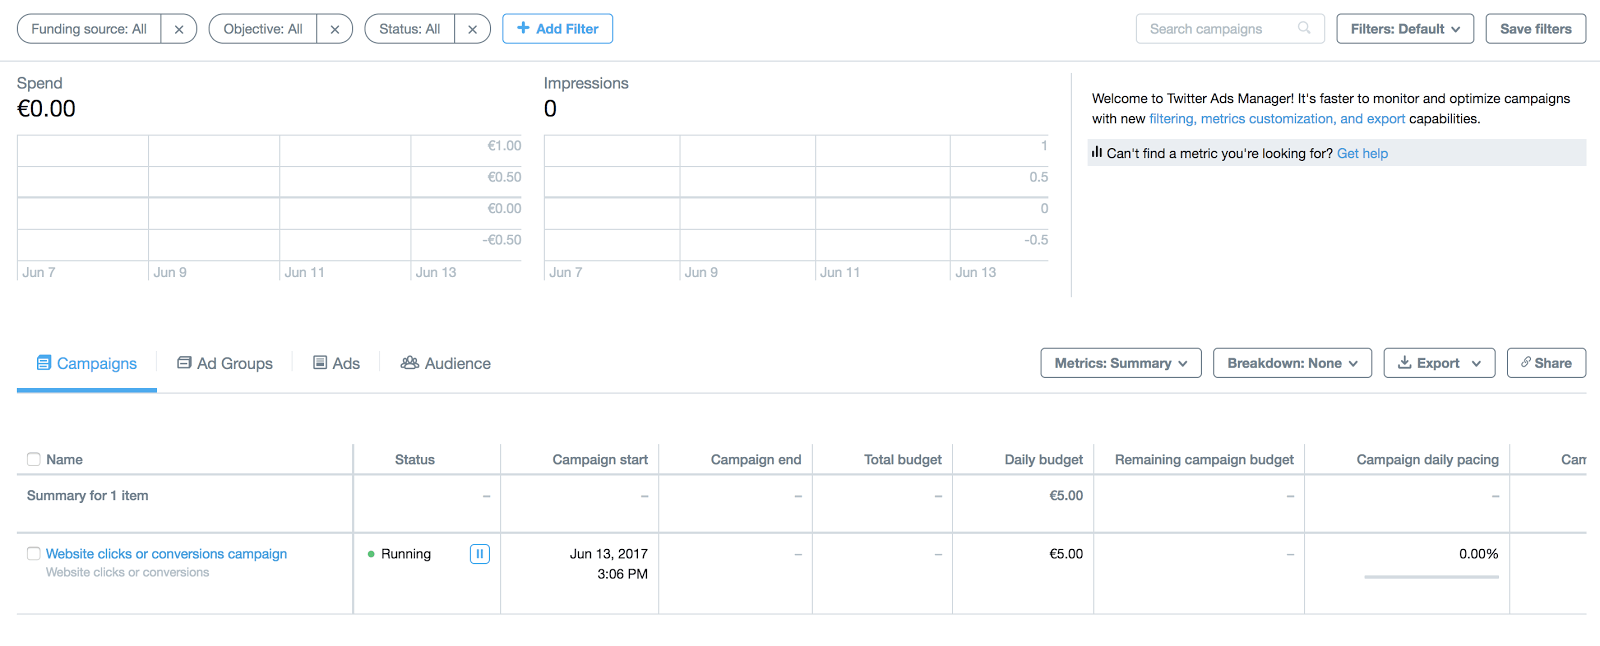Open the Filters: Default dropdown
The image size is (1600, 646).
tap(1405, 29)
